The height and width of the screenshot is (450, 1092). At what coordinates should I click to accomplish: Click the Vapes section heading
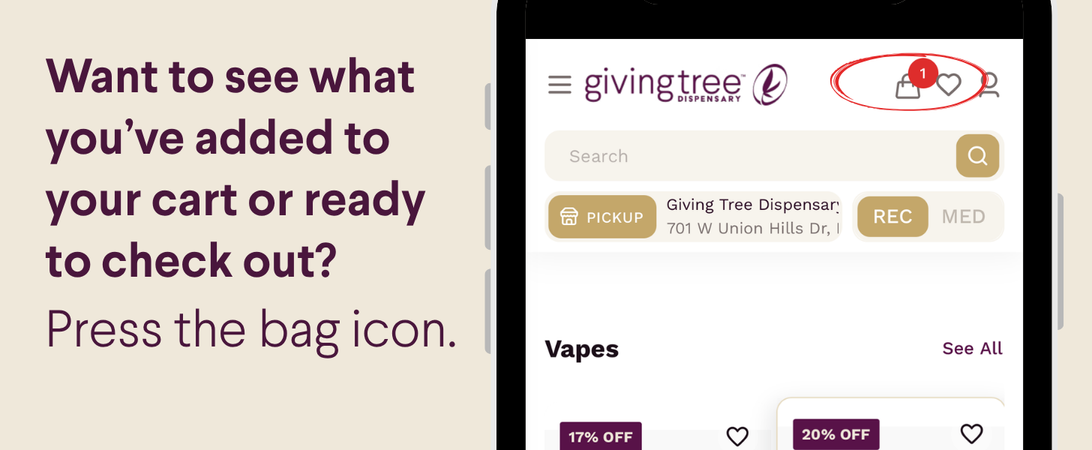(582, 349)
